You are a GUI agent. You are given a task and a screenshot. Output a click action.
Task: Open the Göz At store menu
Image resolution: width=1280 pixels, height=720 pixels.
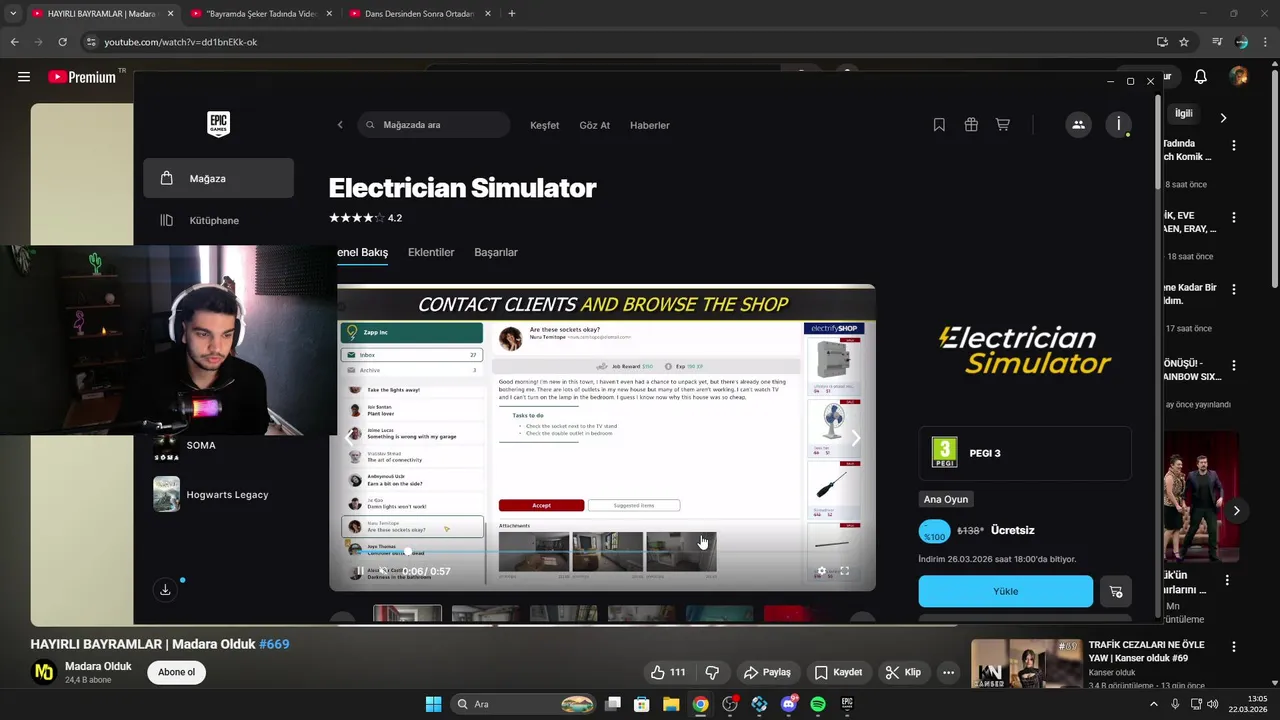click(594, 125)
